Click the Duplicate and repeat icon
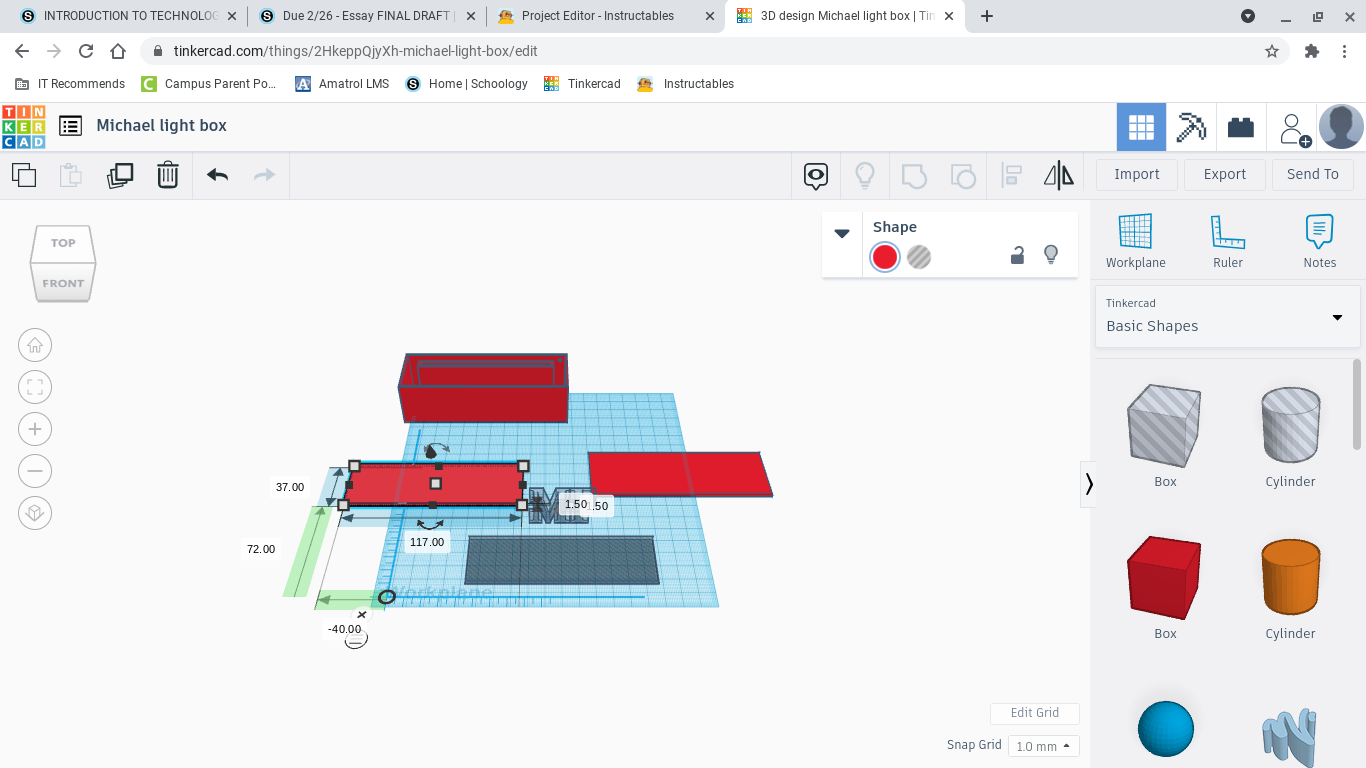 pyautogui.click(x=119, y=174)
